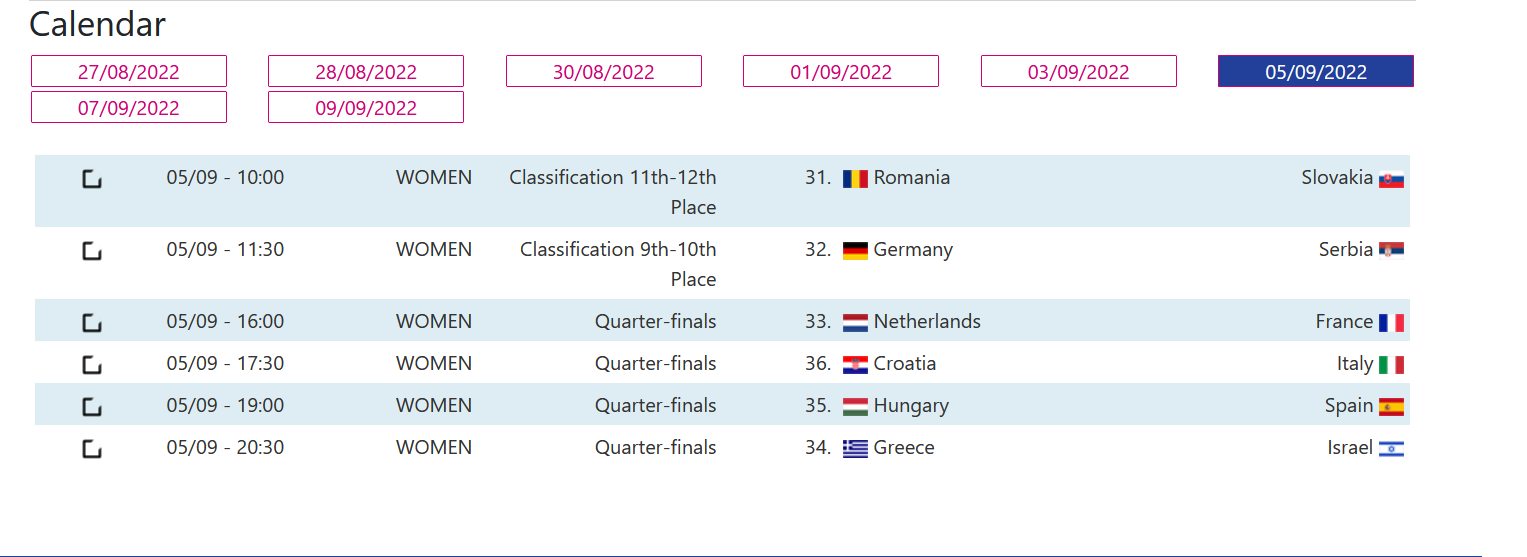Click the Germany flag icon

pos(855,251)
